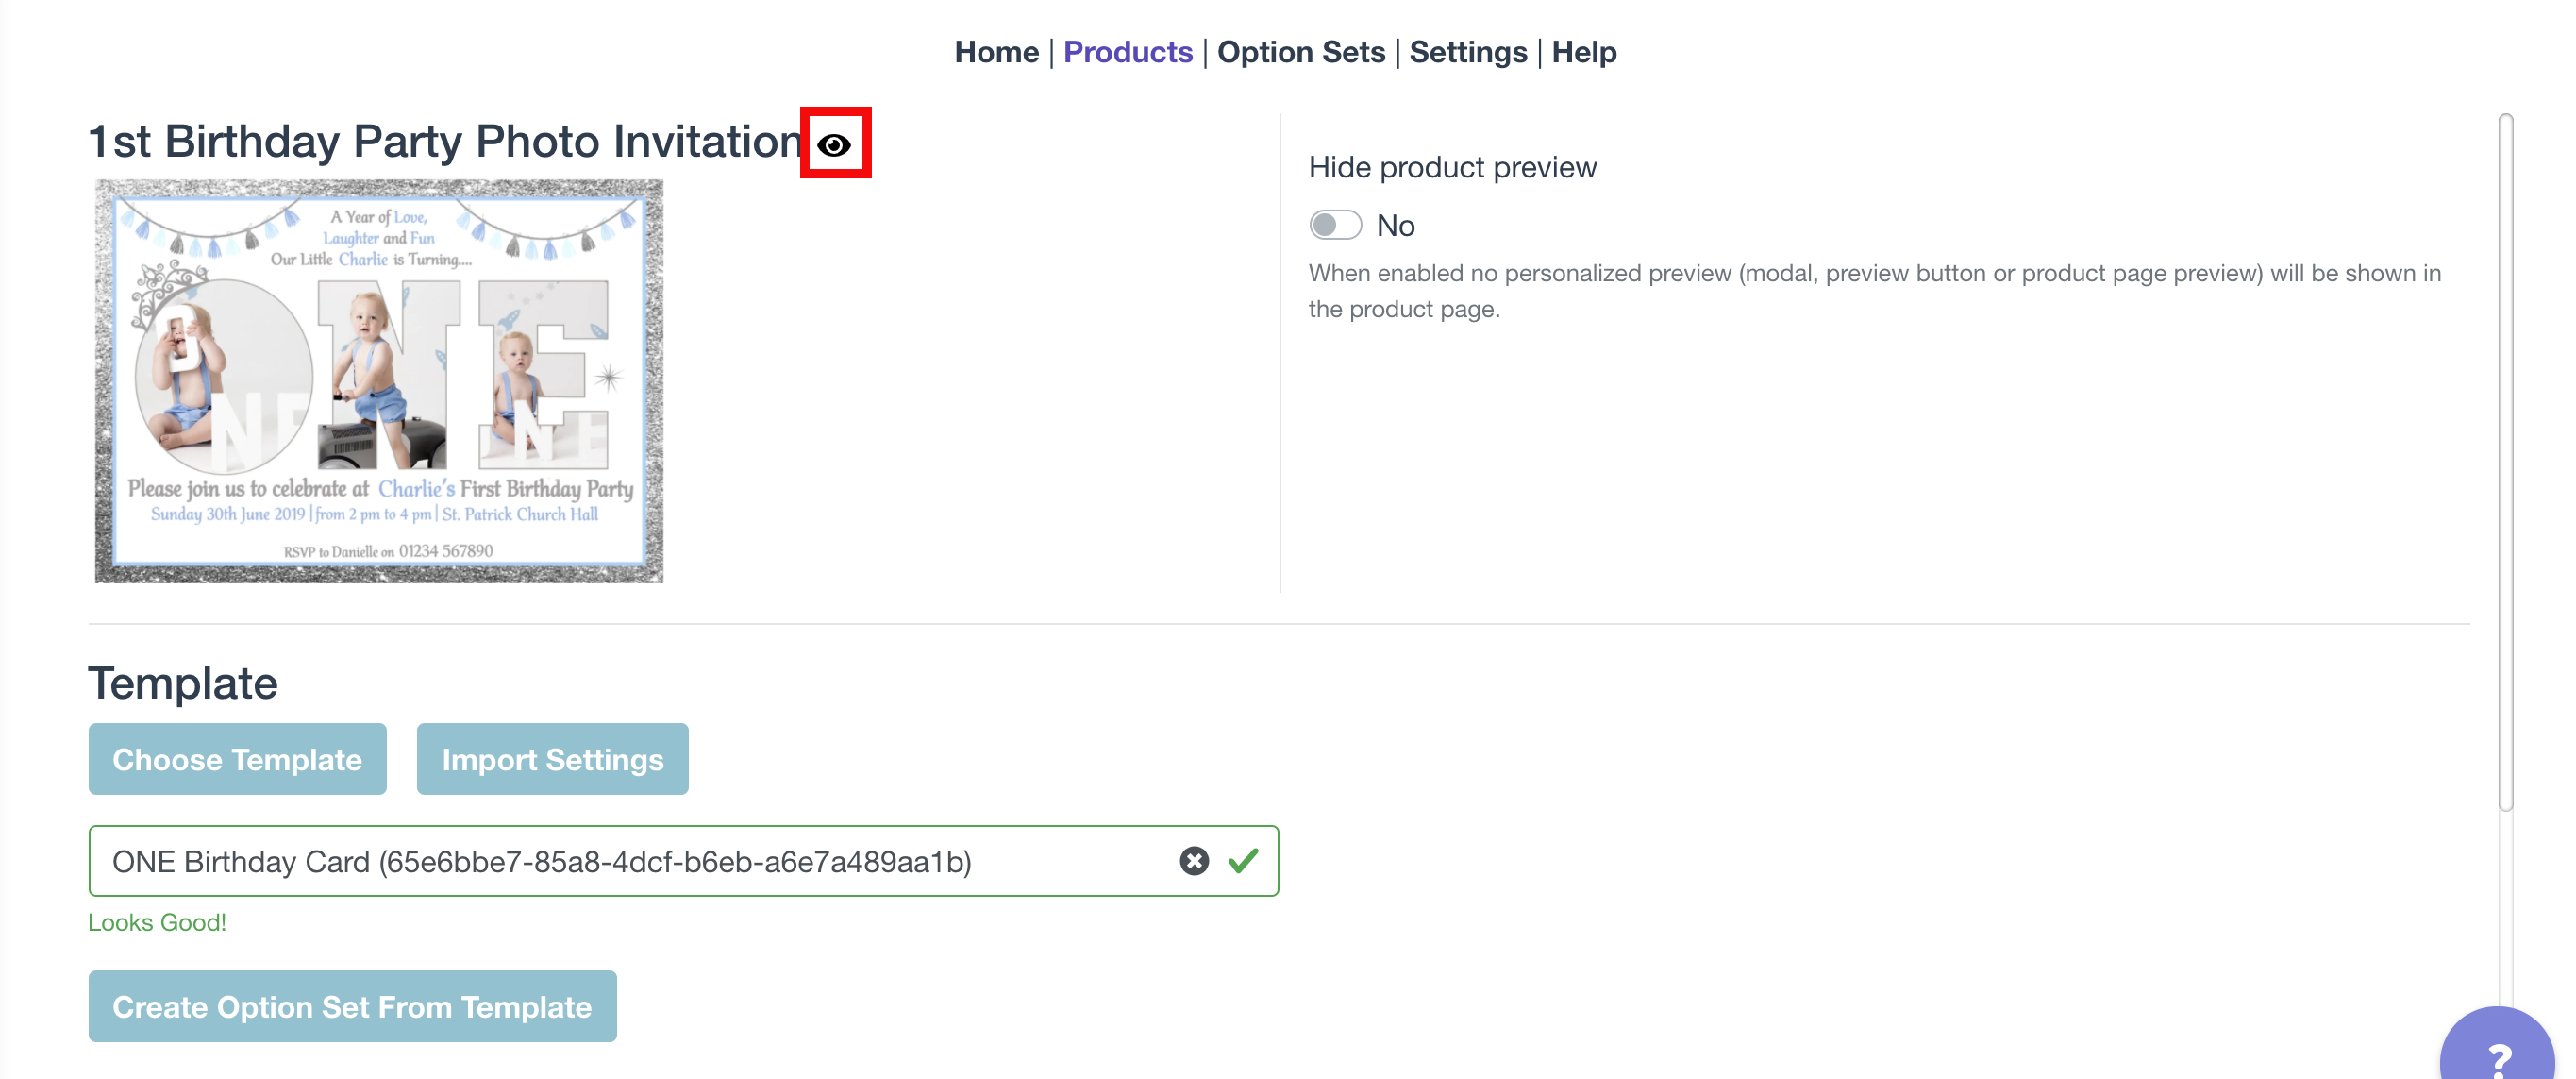2576x1079 pixels.
Task: Click Create Option Set From Template
Action: point(352,1006)
